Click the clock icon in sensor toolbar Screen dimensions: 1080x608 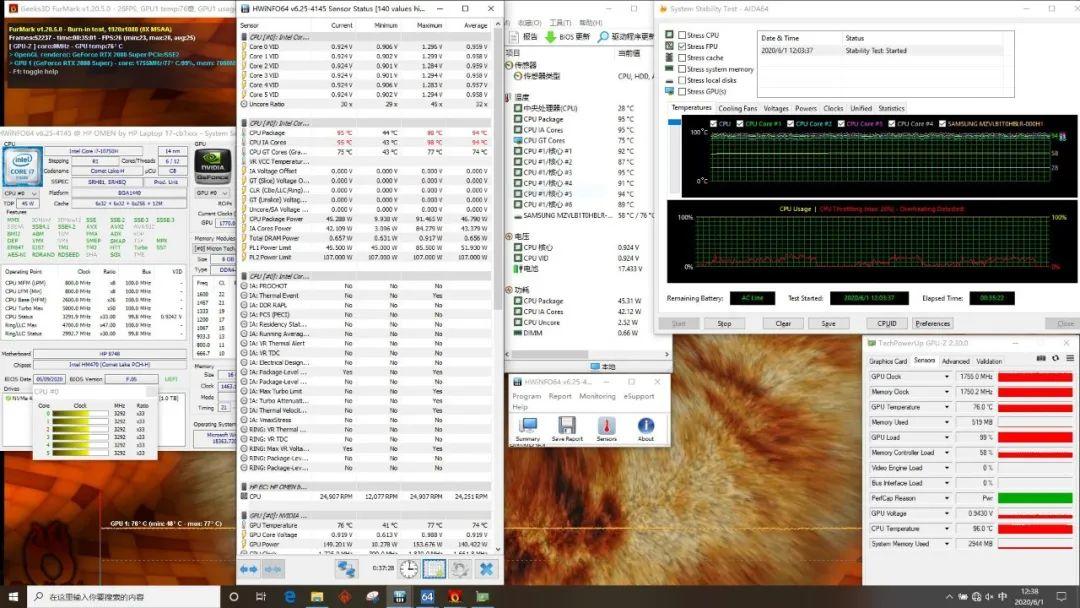pos(409,568)
